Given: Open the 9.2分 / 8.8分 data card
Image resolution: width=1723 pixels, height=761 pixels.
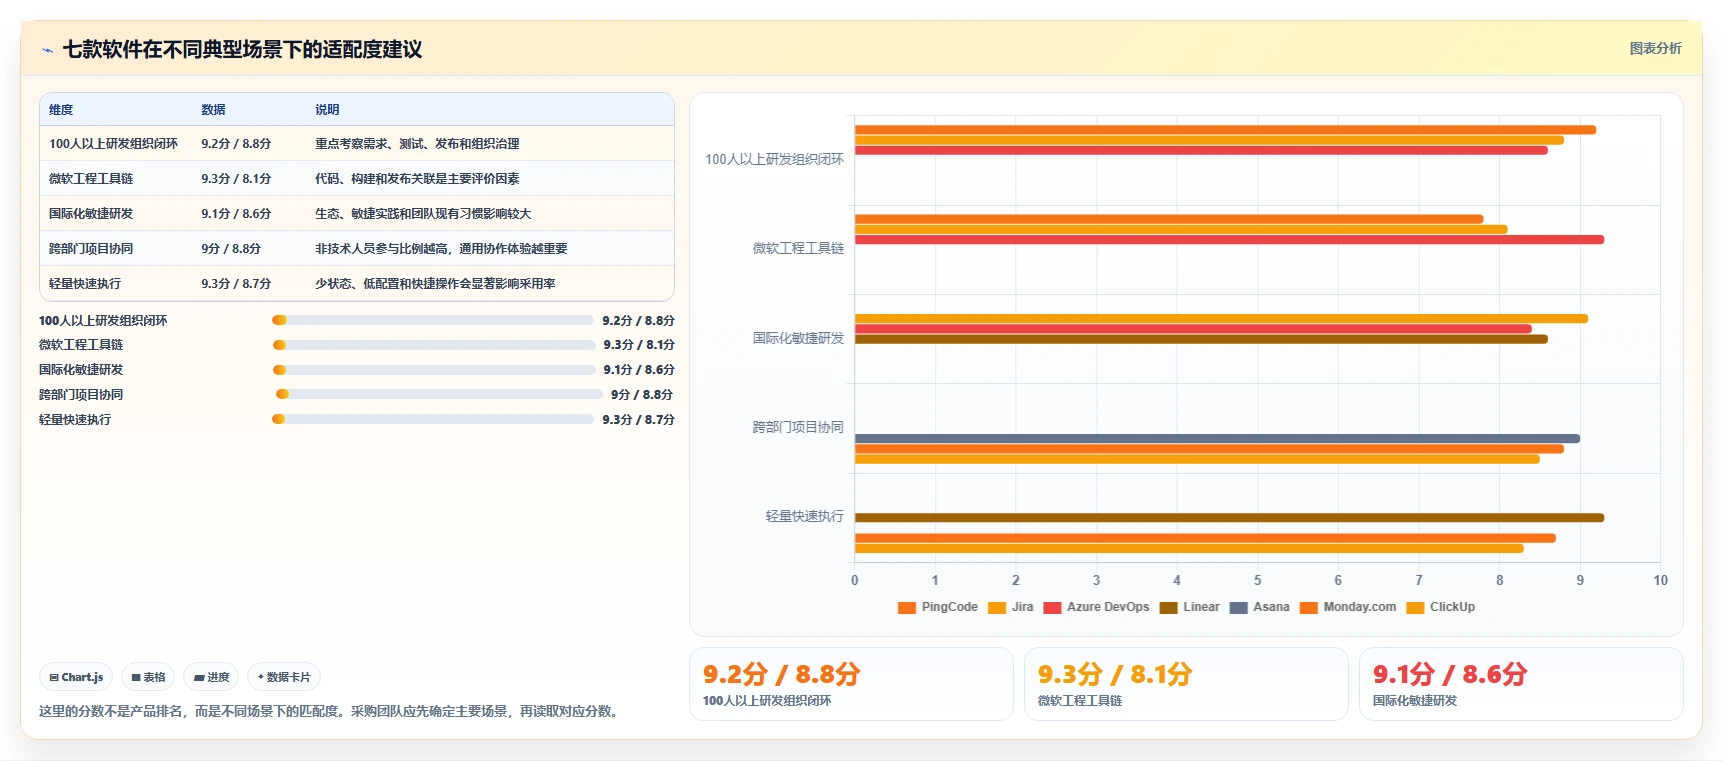Looking at the screenshot, I should pos(851,684).
